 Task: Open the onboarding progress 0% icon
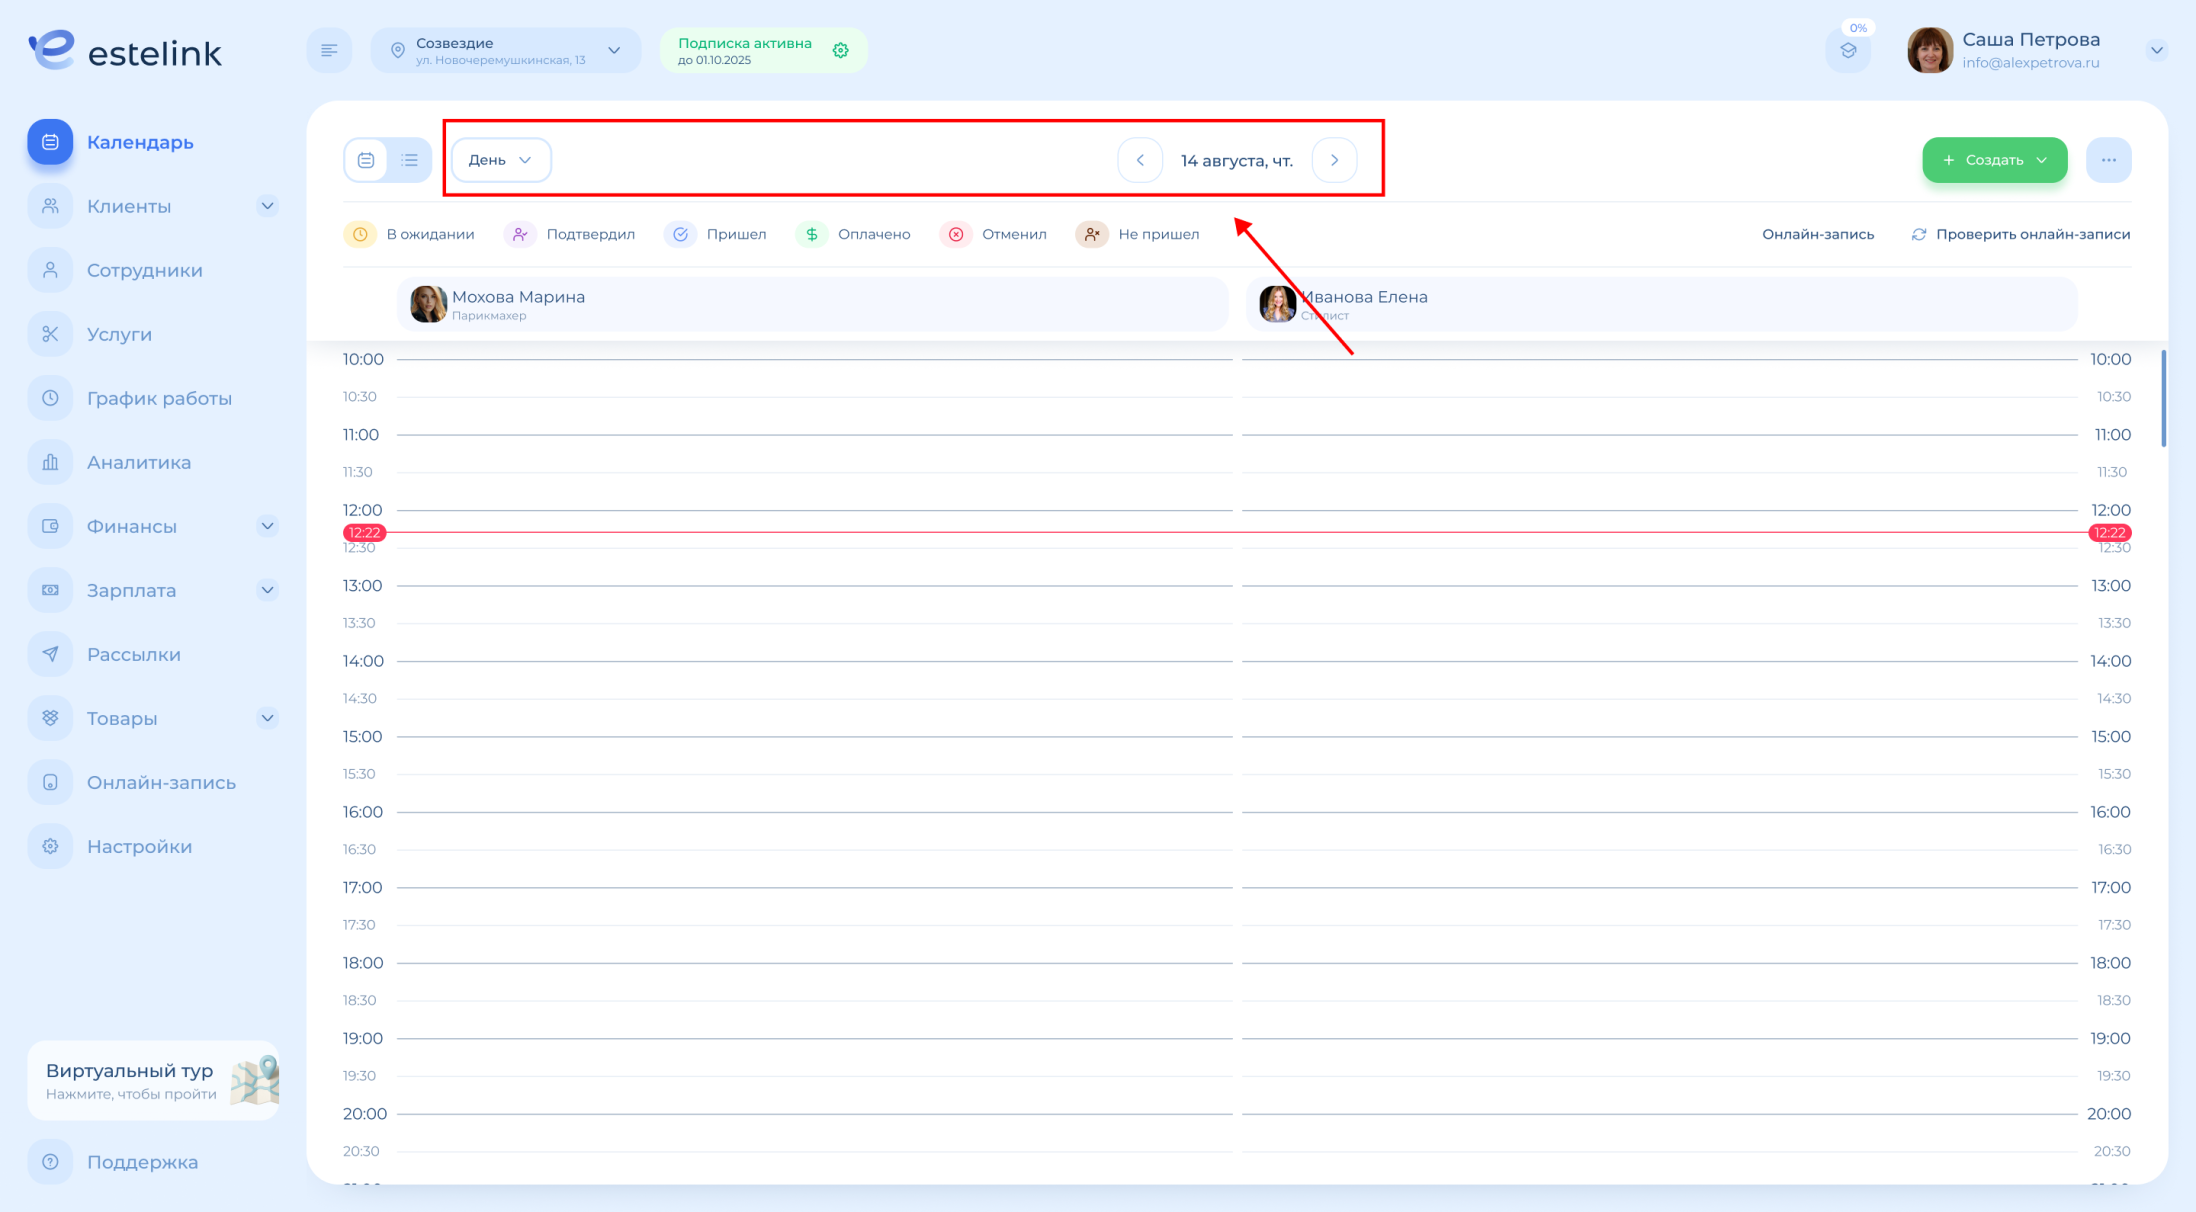point(1848,50)
